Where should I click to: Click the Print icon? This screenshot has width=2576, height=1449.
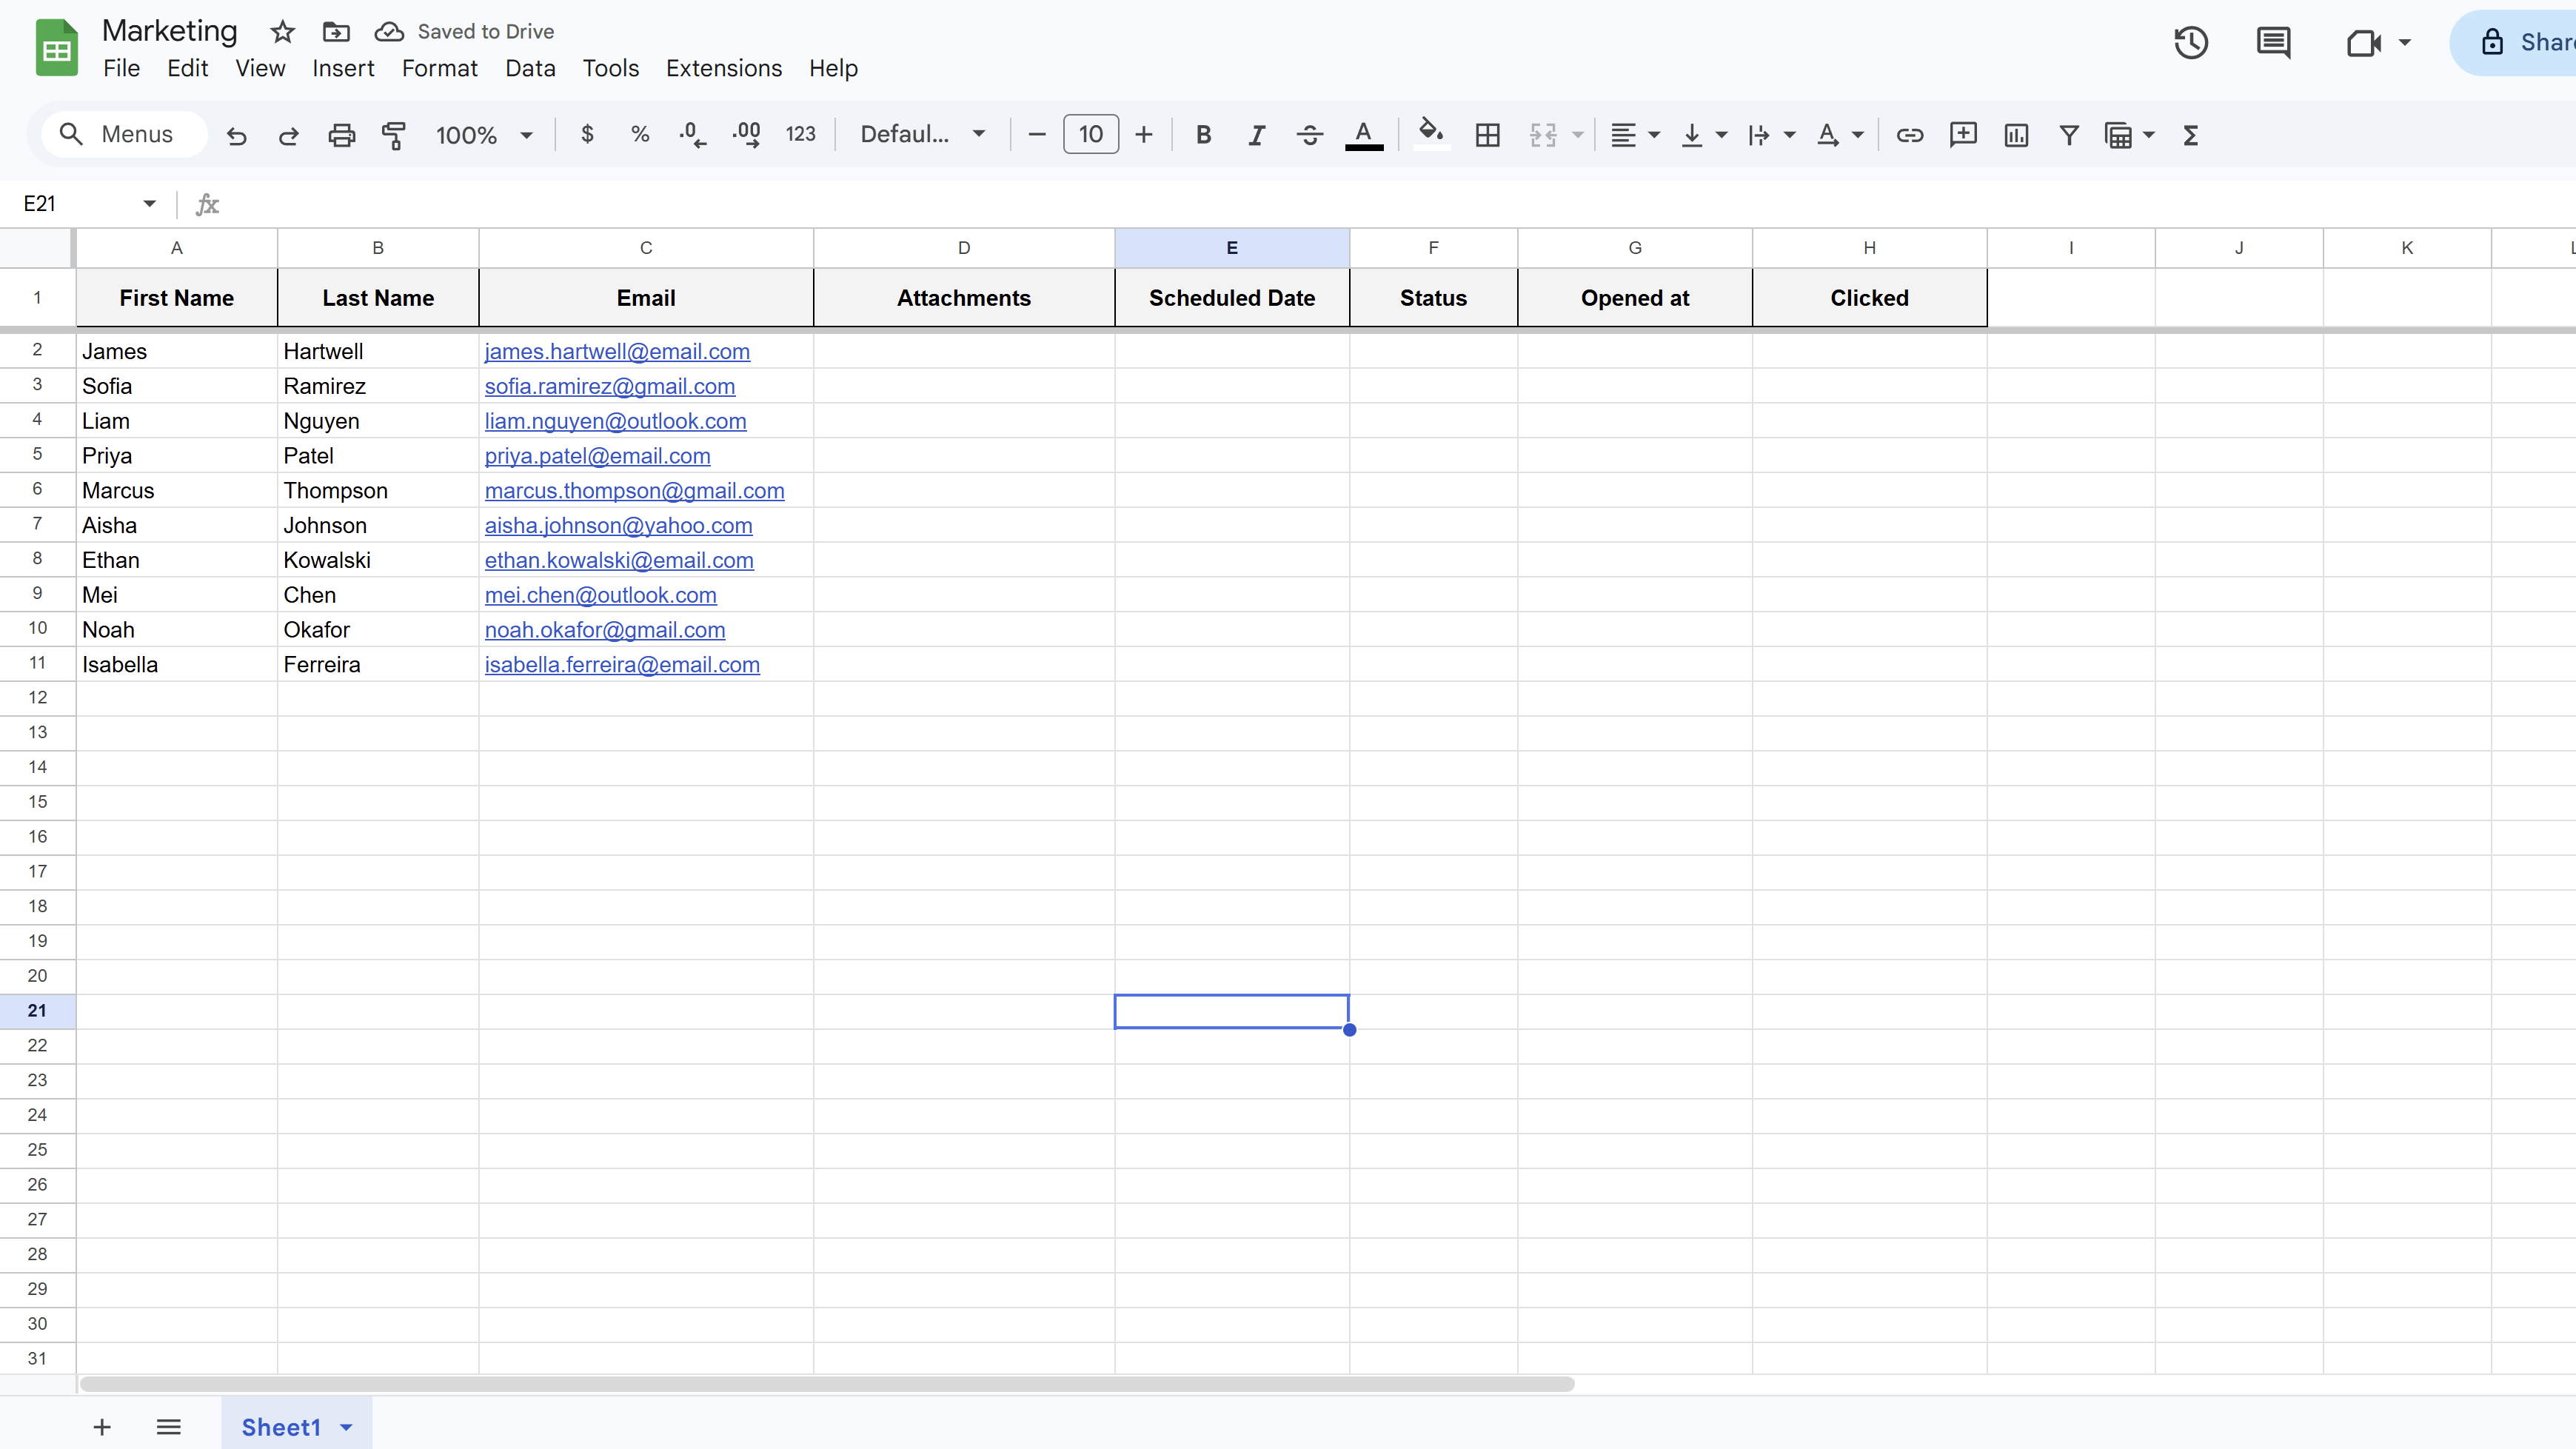[x=341, y=135]
